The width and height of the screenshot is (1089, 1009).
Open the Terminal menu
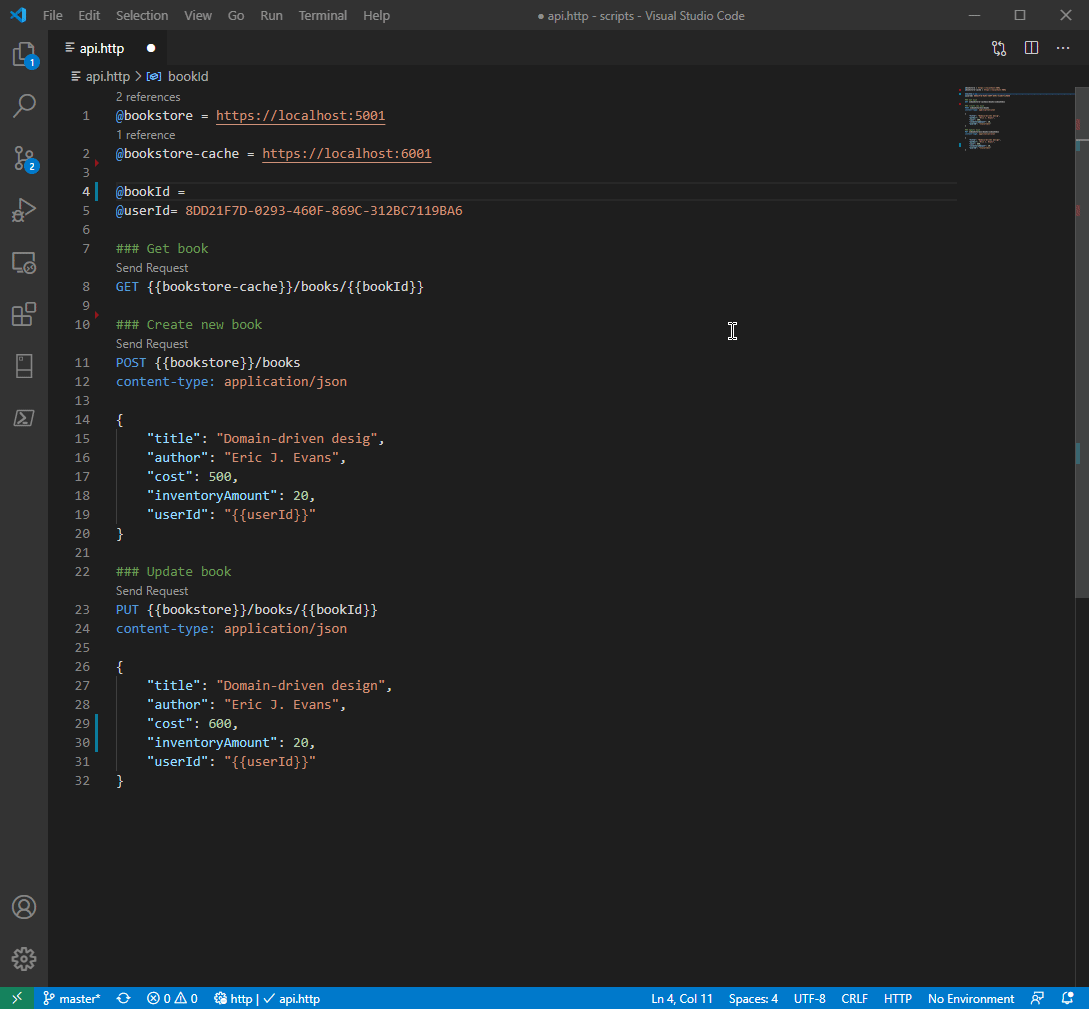tap(323, 15)
